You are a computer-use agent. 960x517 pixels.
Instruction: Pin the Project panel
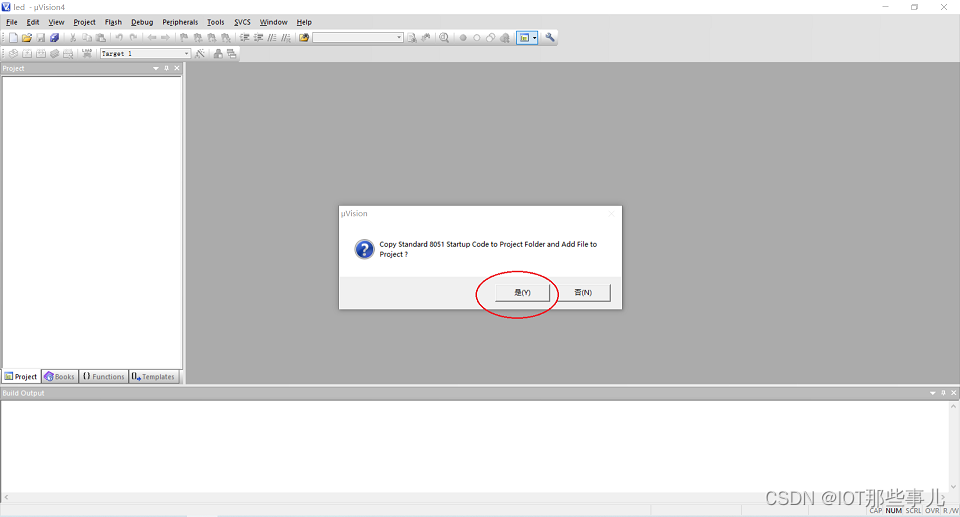point(167,69)
